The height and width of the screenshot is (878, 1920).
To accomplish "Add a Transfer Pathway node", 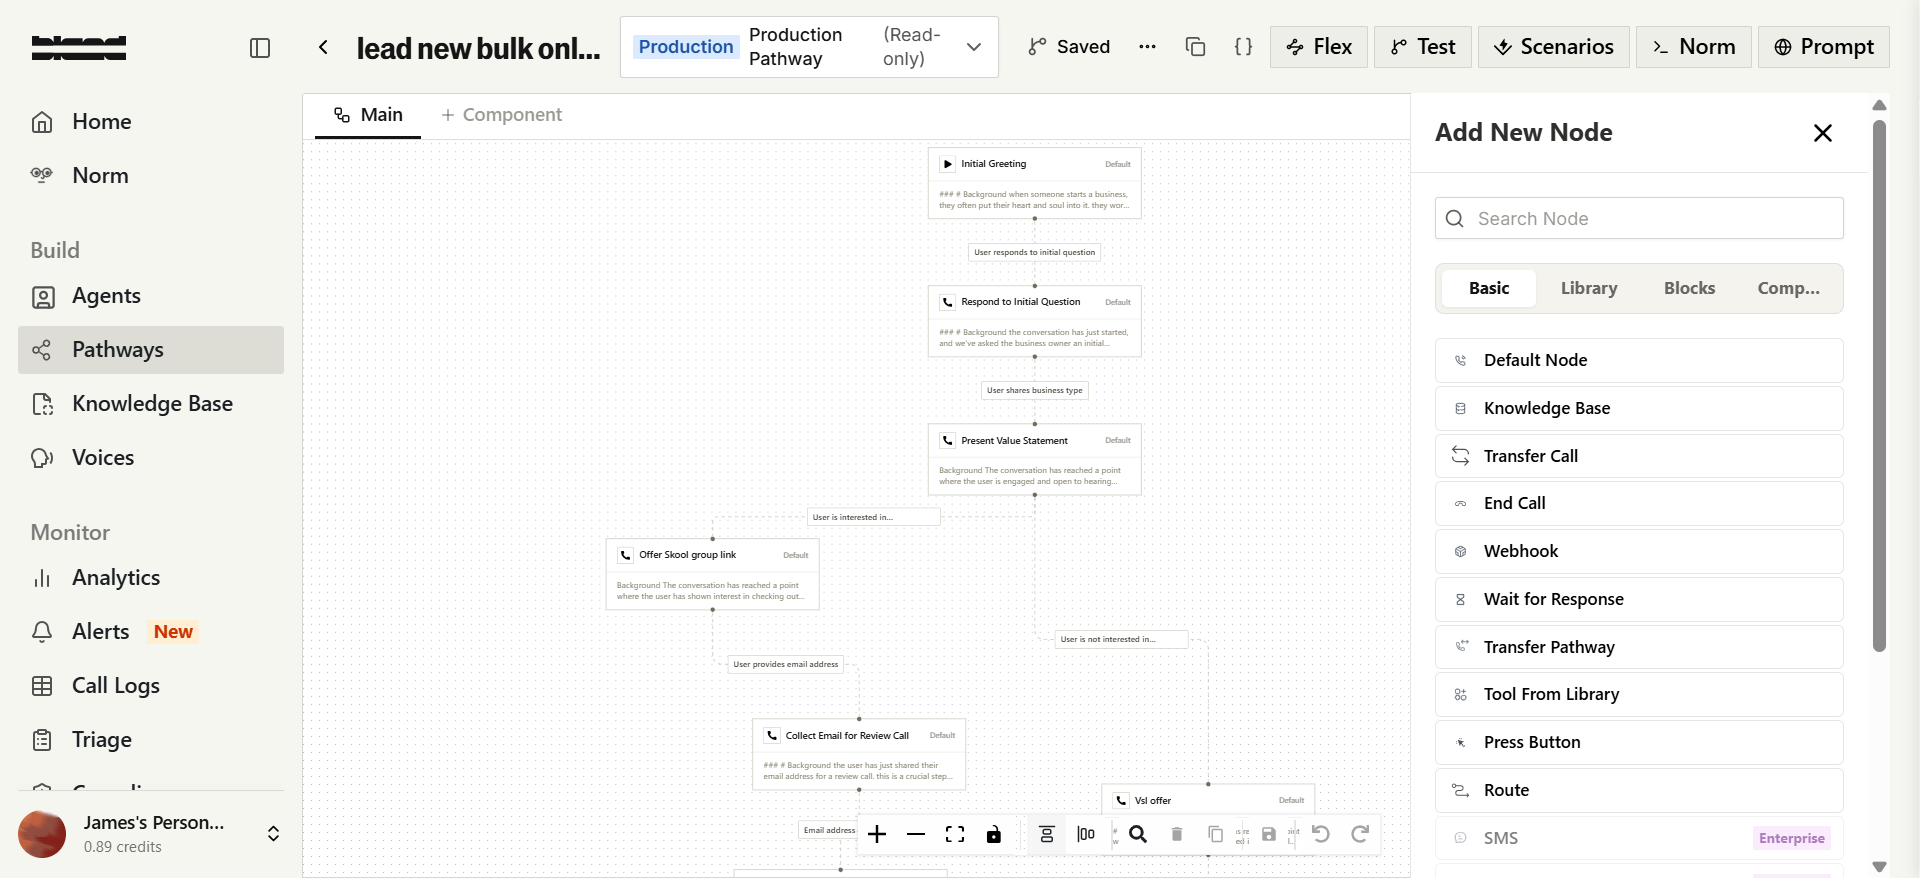I will click(1639, 647).
